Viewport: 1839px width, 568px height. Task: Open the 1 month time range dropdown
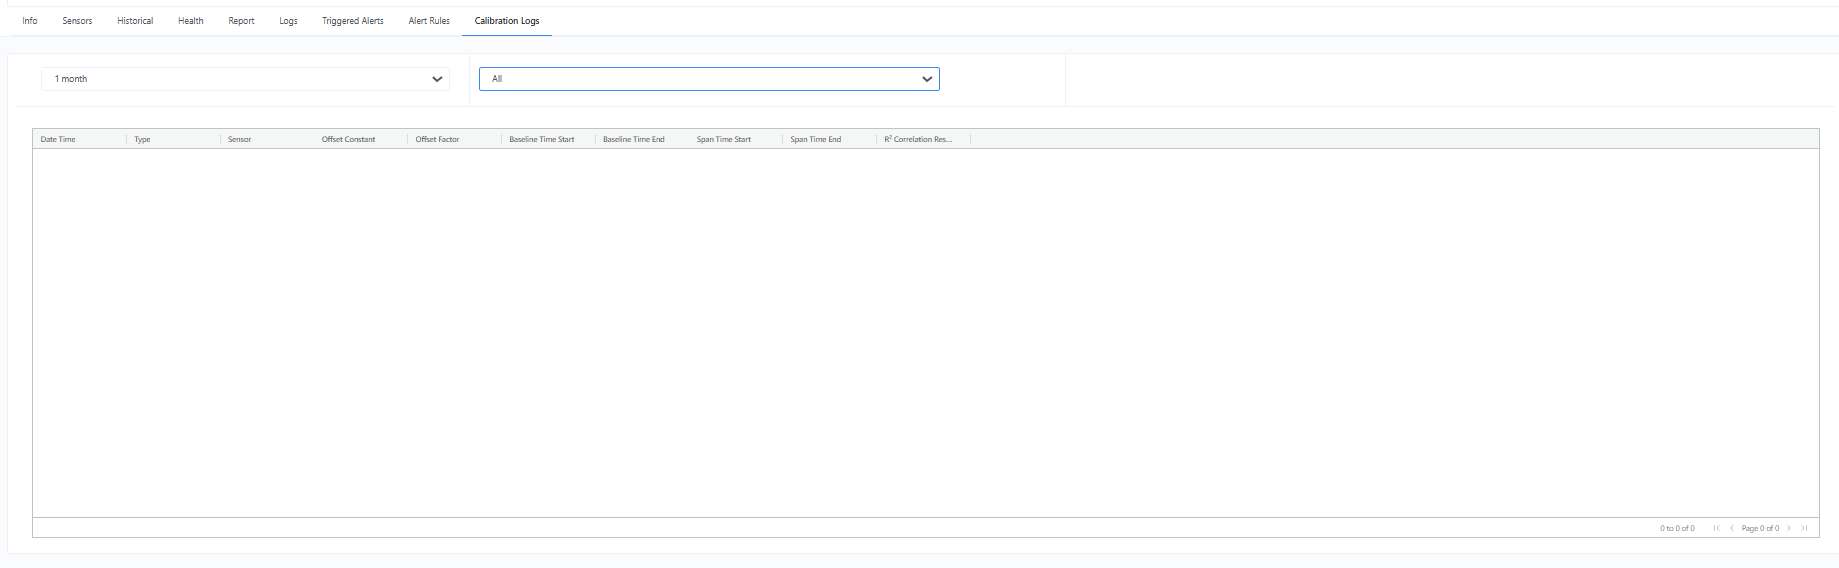[245, 79]
